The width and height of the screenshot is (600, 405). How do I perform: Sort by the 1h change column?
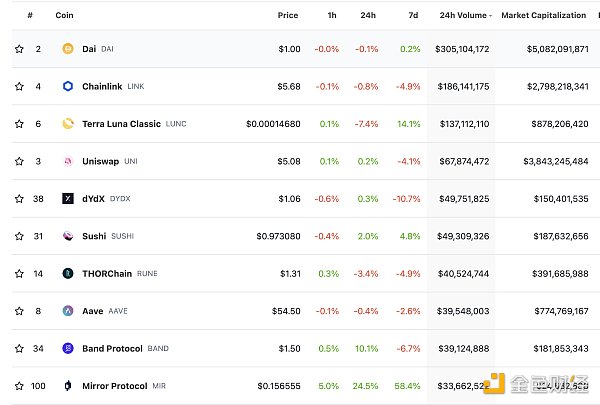click(333, 15)
